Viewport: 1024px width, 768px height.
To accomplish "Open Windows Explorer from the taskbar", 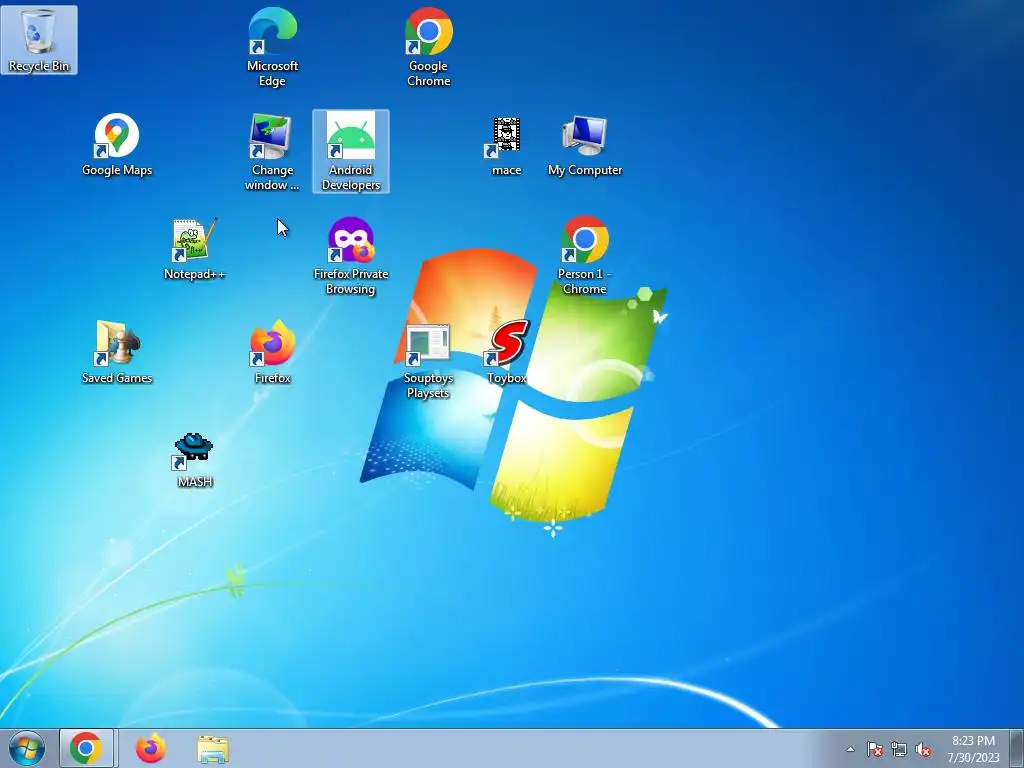I will [x=213, y=748].
